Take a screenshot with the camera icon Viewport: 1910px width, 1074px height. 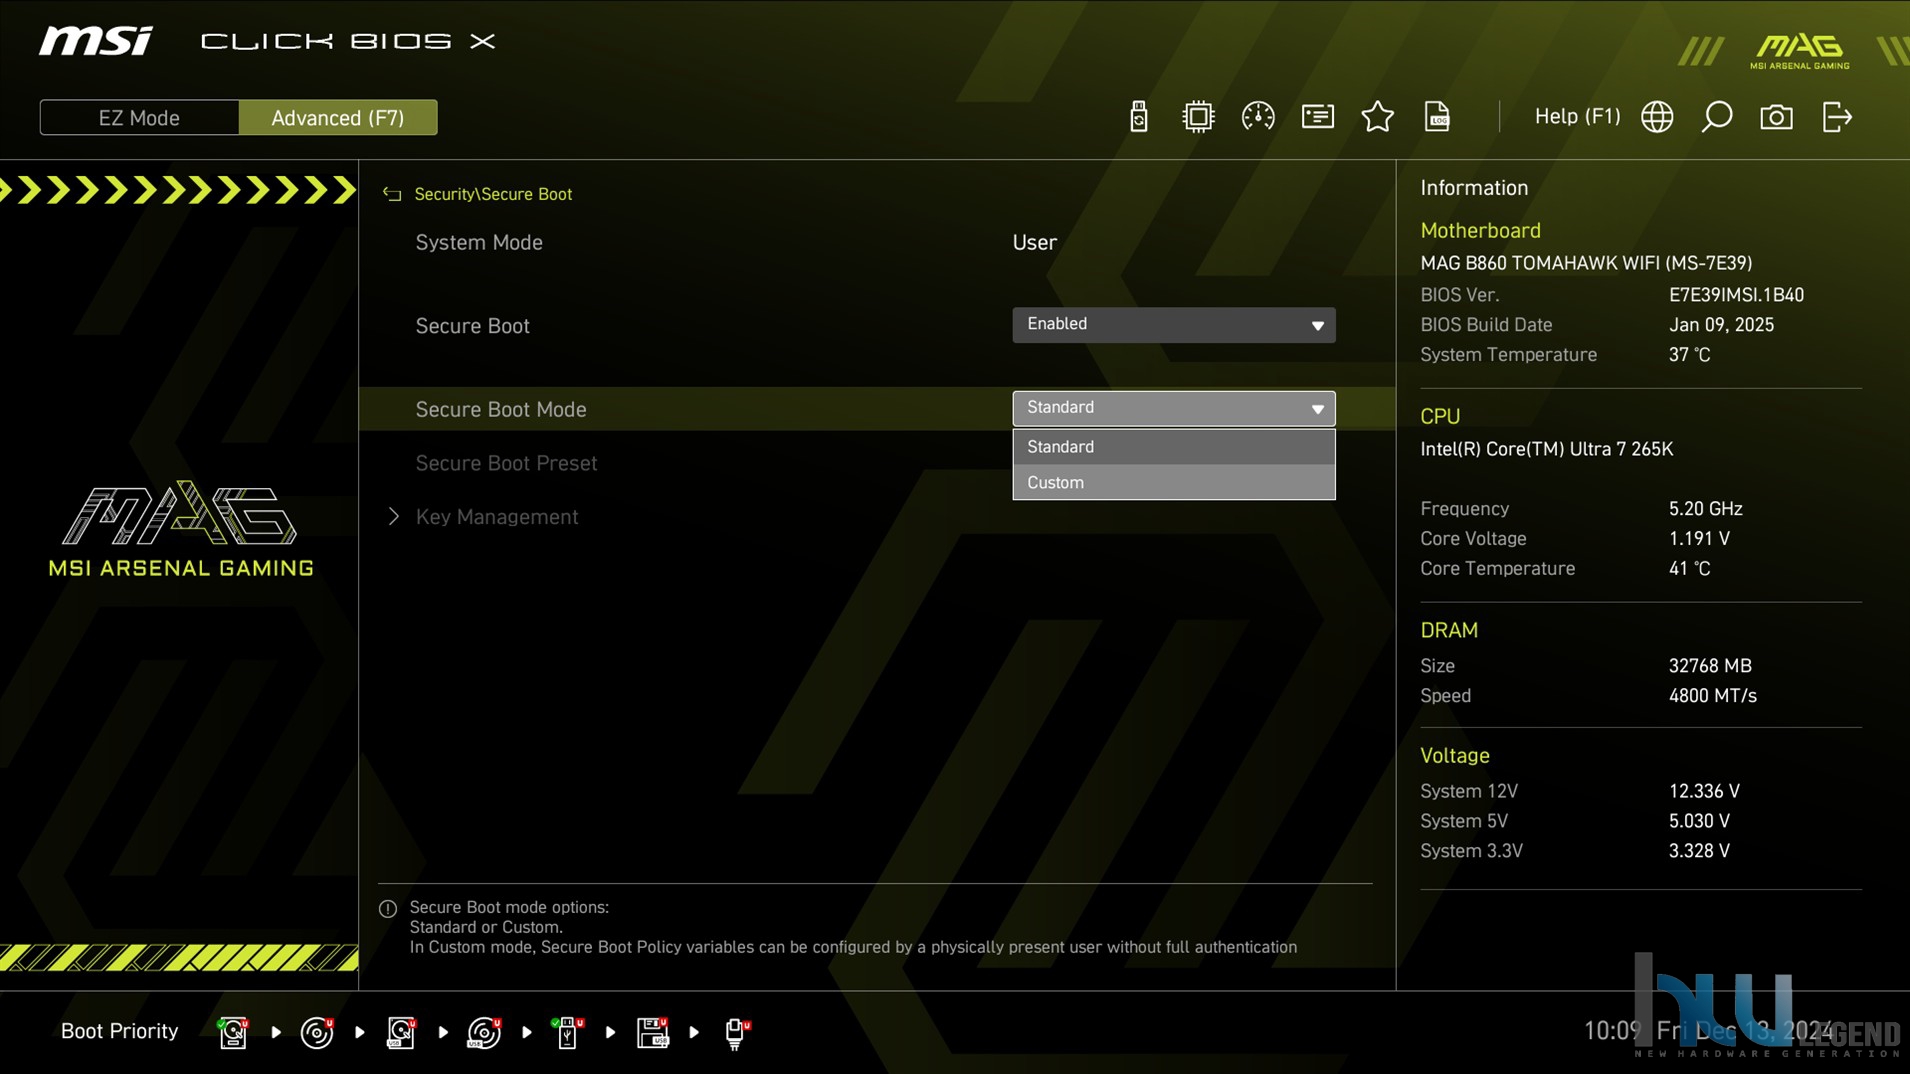tap(1777, 117)
